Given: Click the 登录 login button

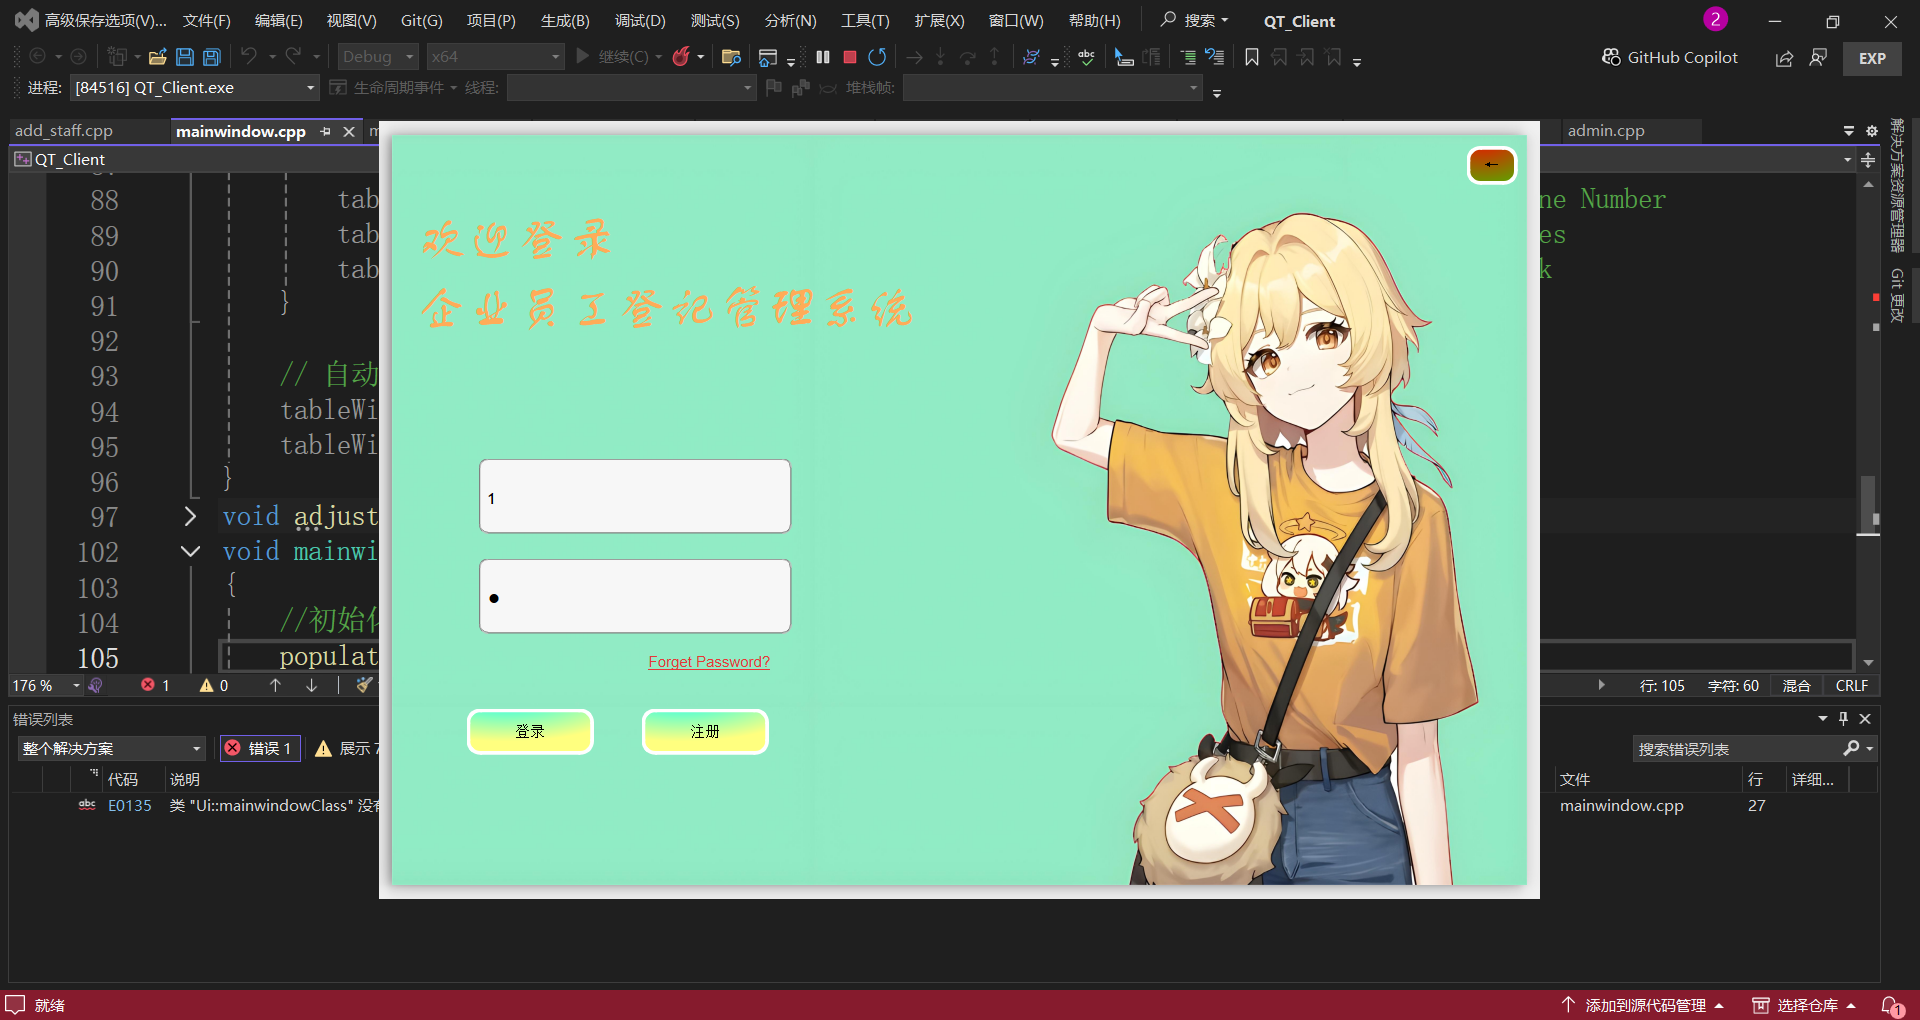Looking at the screenshot, I should tap(530, 732).
